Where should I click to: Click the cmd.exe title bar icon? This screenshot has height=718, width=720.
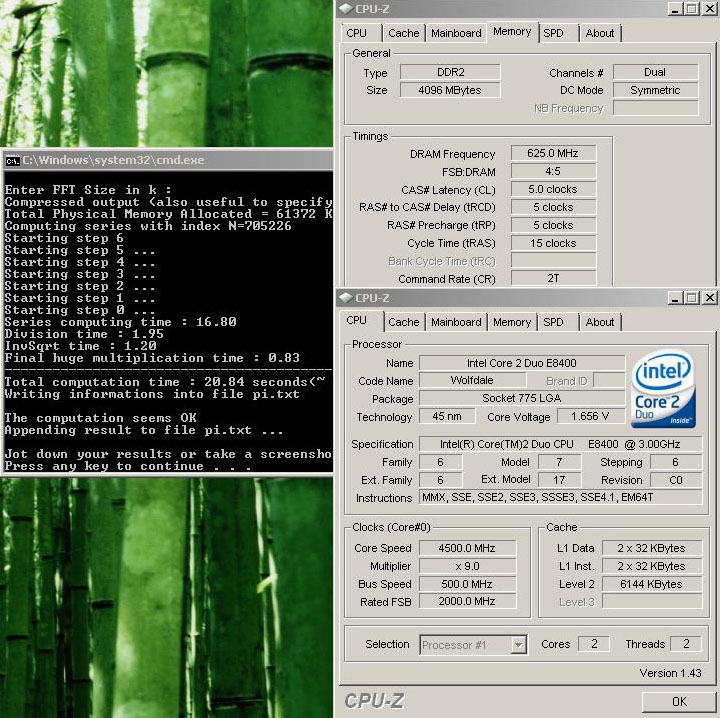coord(12,161)
